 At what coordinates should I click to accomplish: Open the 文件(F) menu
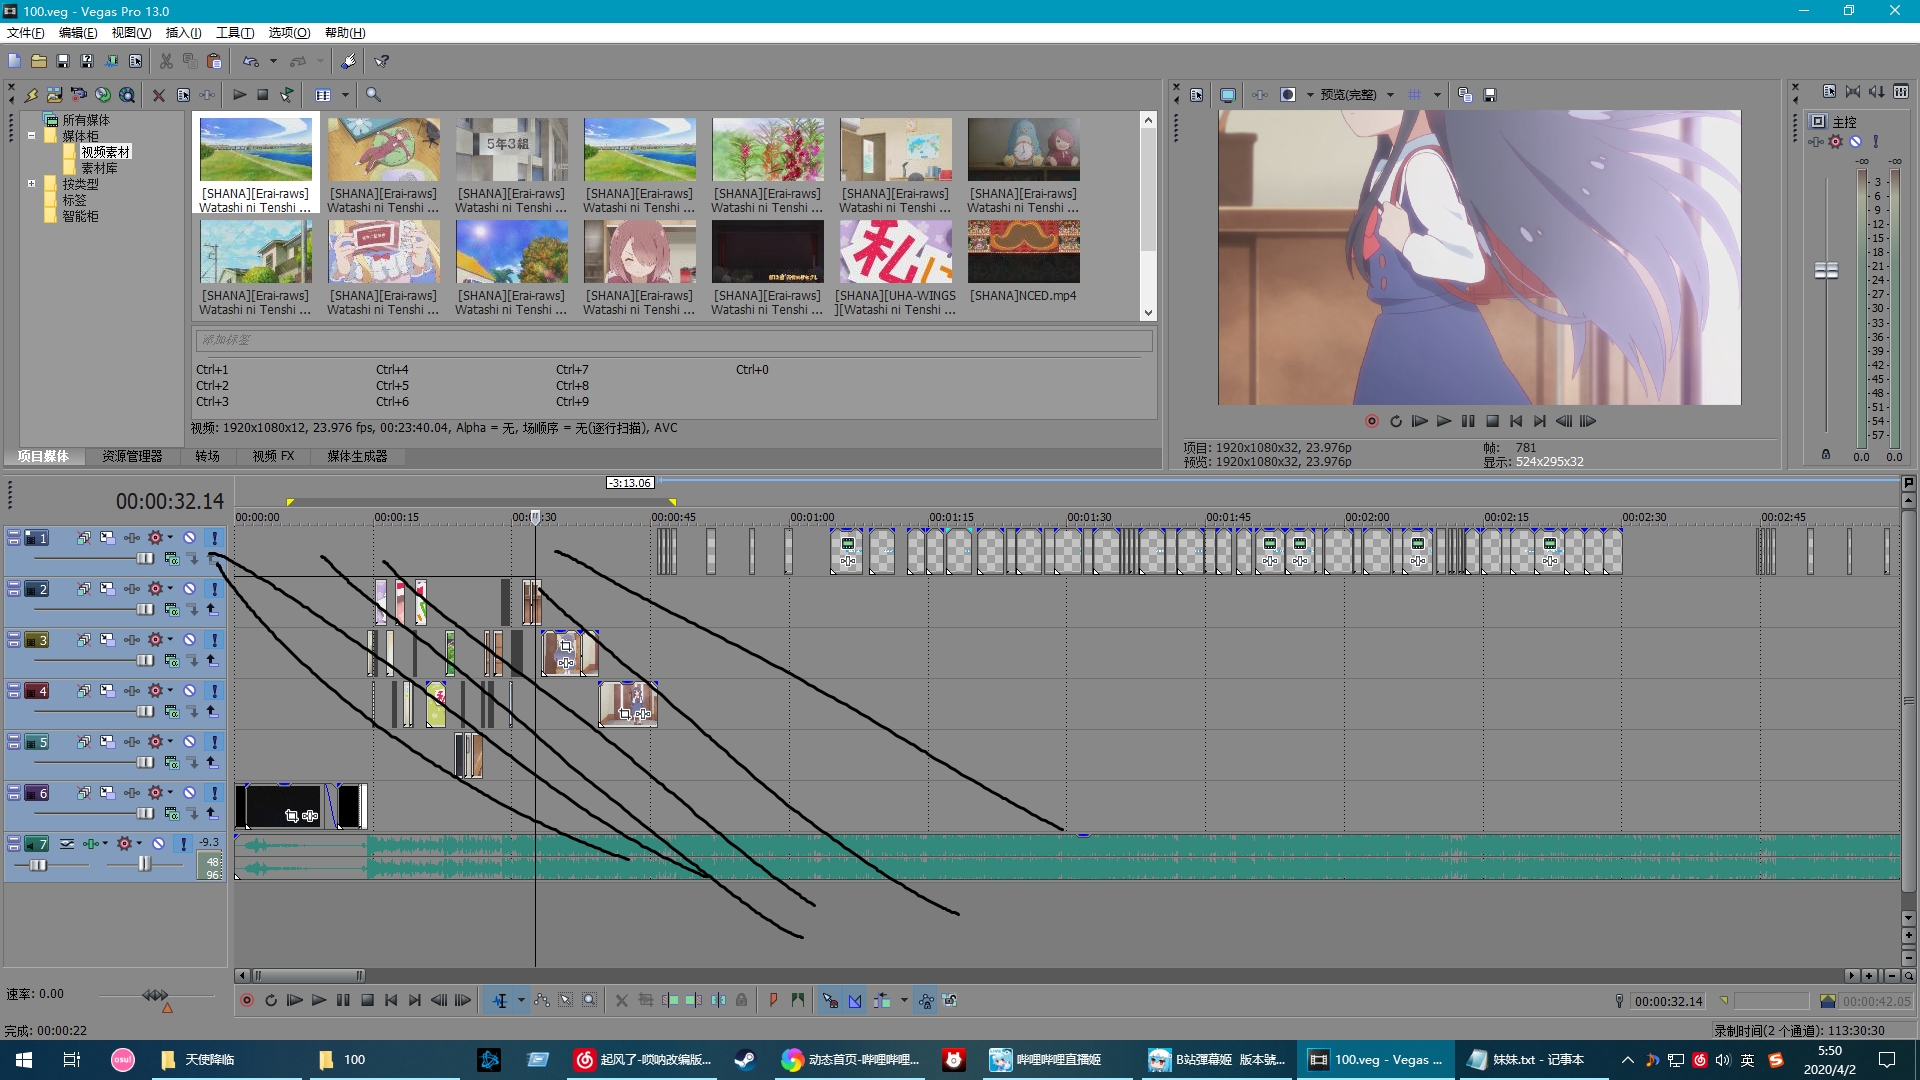point(26,33)
